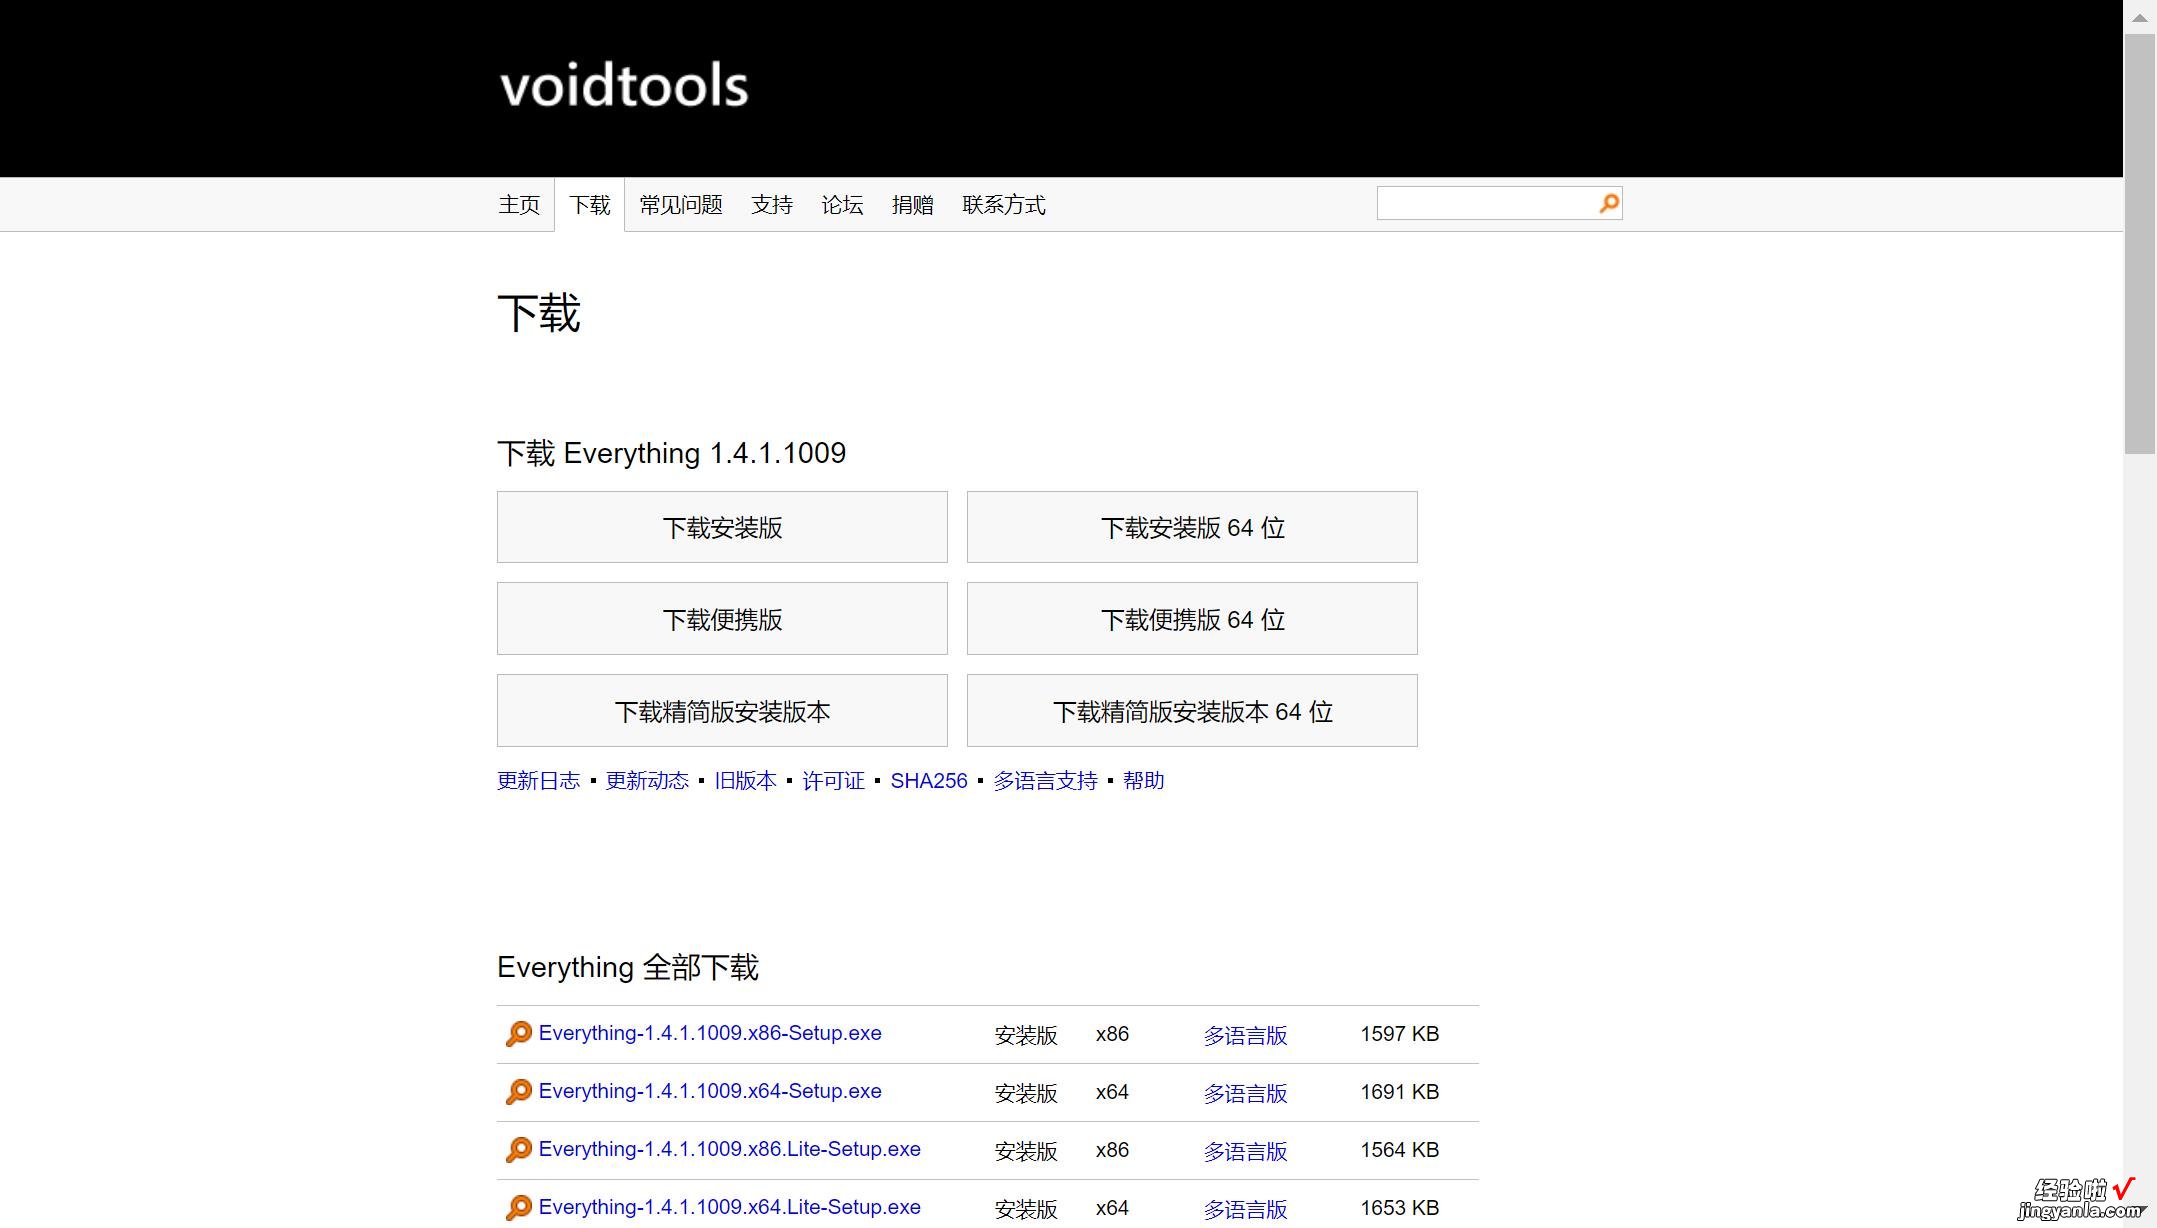Download Everything-1.4.1.1009.x64.Lite-Setup.exe
The image size is (2157, 1228).
[729, 1207]
